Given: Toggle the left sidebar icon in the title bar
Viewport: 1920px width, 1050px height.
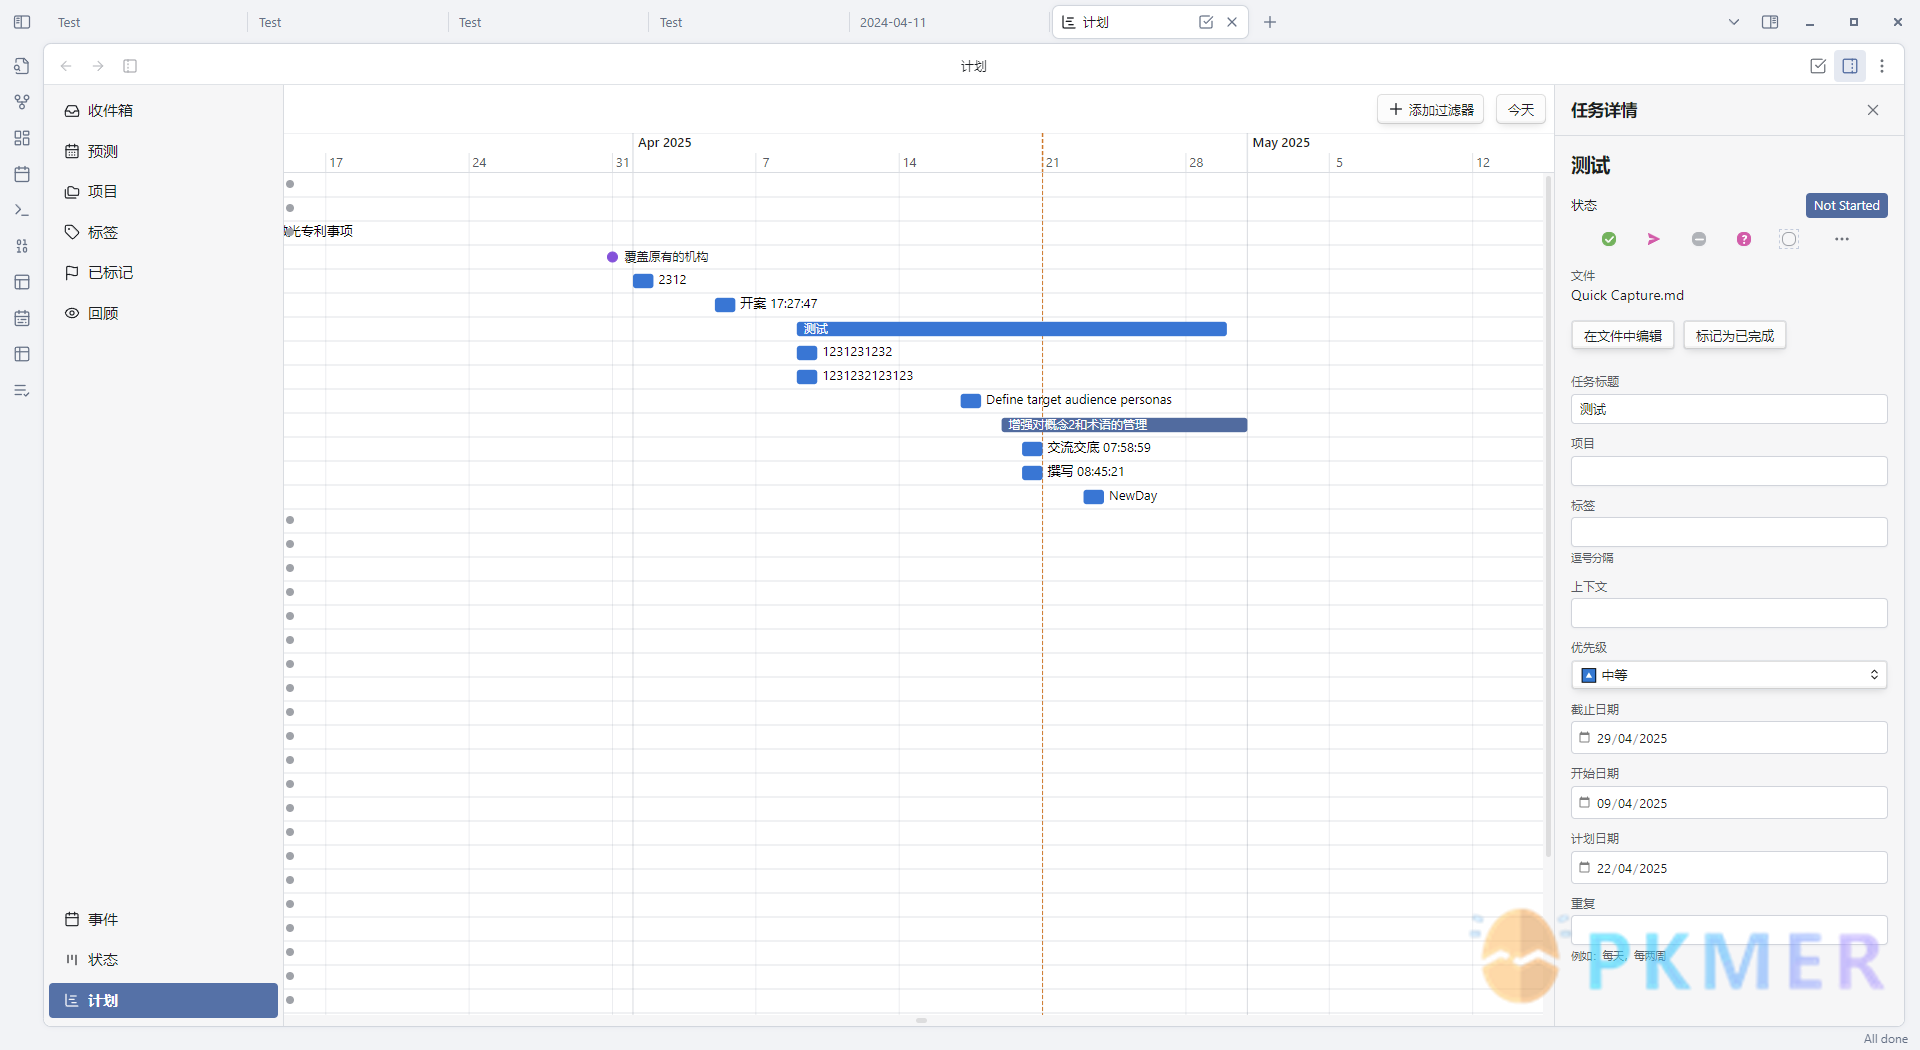Looking at the screenshot, I should coord(22,22).
